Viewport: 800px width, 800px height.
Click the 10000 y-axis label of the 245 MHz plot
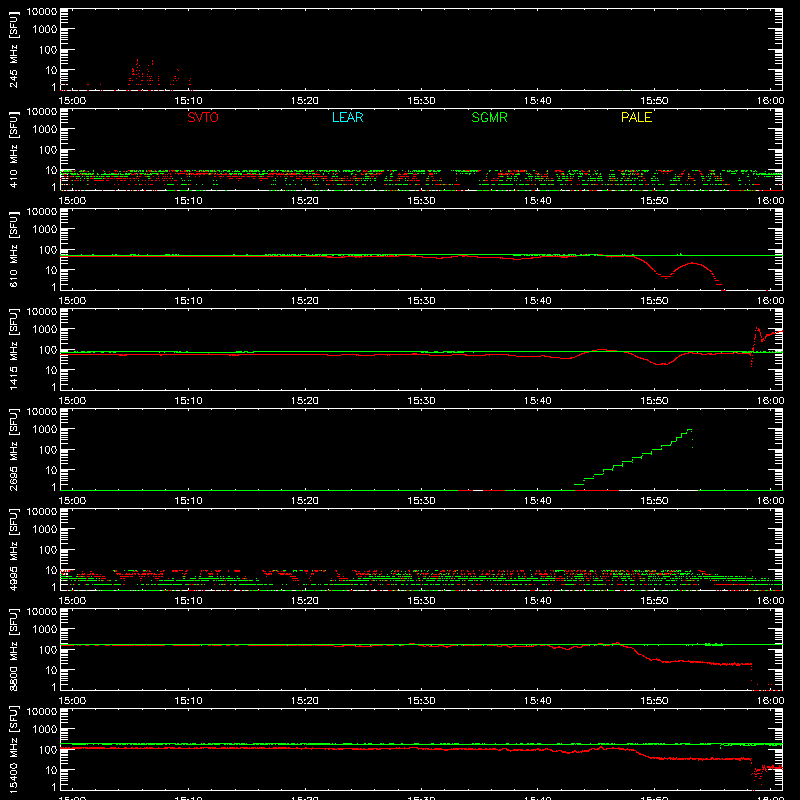42,11
